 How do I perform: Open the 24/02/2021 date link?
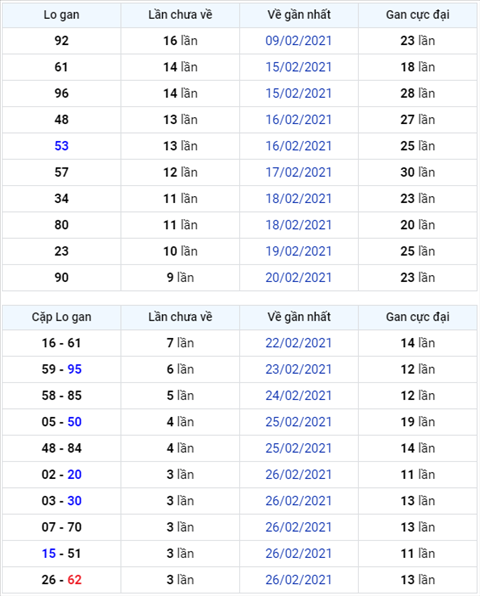tap(298, 395)
